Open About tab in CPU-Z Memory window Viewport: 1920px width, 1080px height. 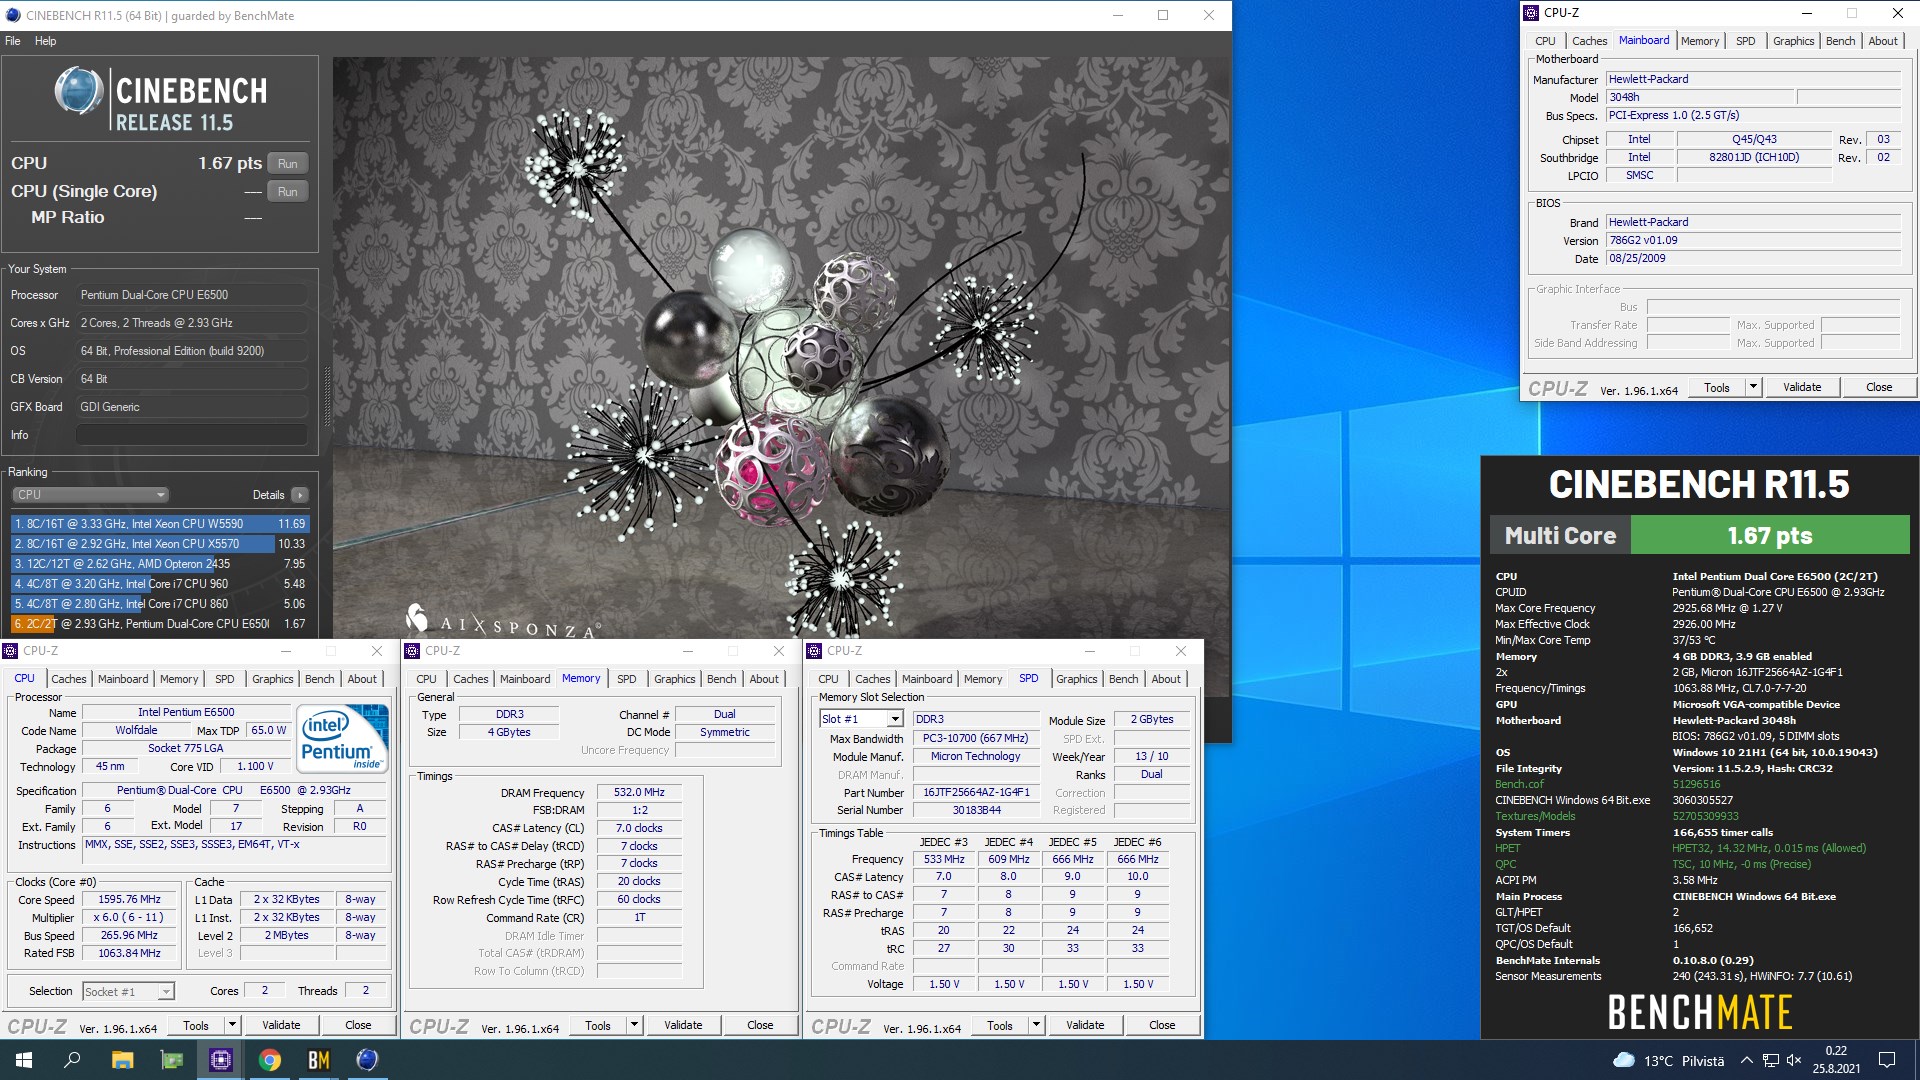tap(764, 679)
